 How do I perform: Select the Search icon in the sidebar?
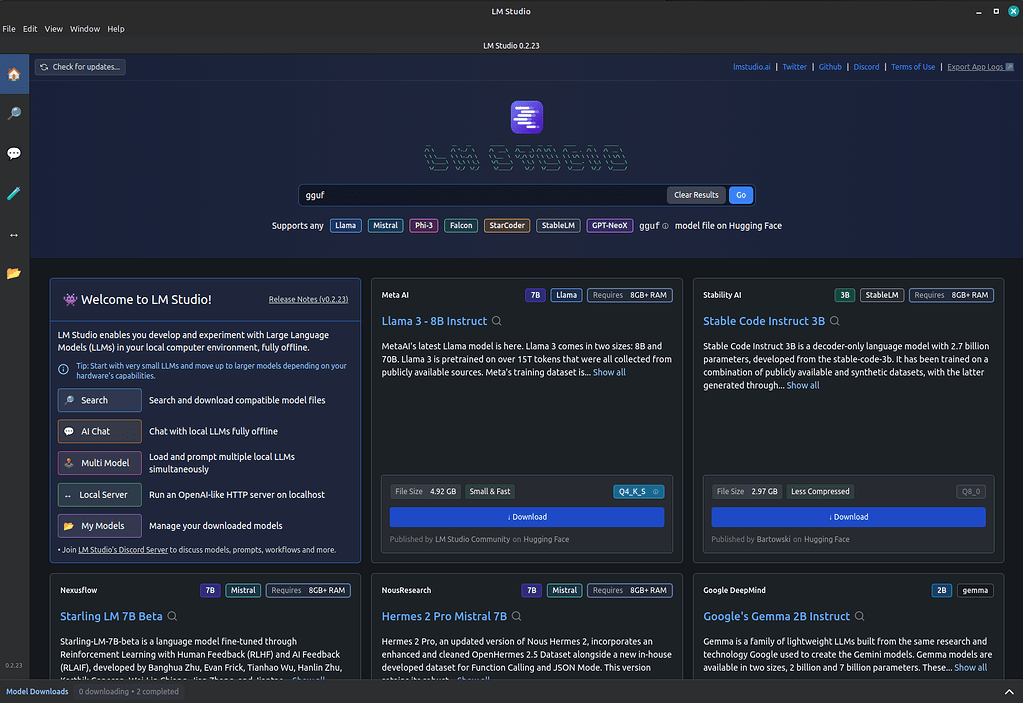click(13, 113)
